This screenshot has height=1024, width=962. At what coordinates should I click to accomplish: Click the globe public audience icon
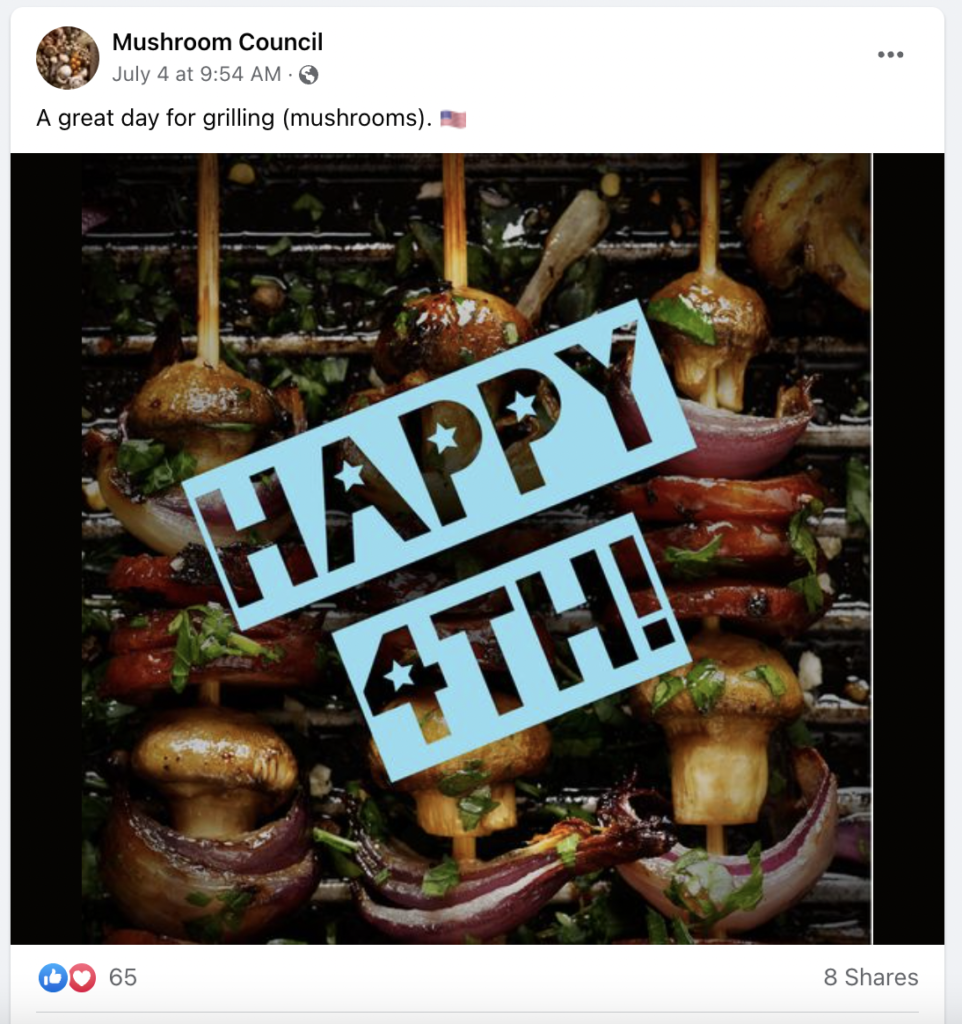click(x=308, y=75)
